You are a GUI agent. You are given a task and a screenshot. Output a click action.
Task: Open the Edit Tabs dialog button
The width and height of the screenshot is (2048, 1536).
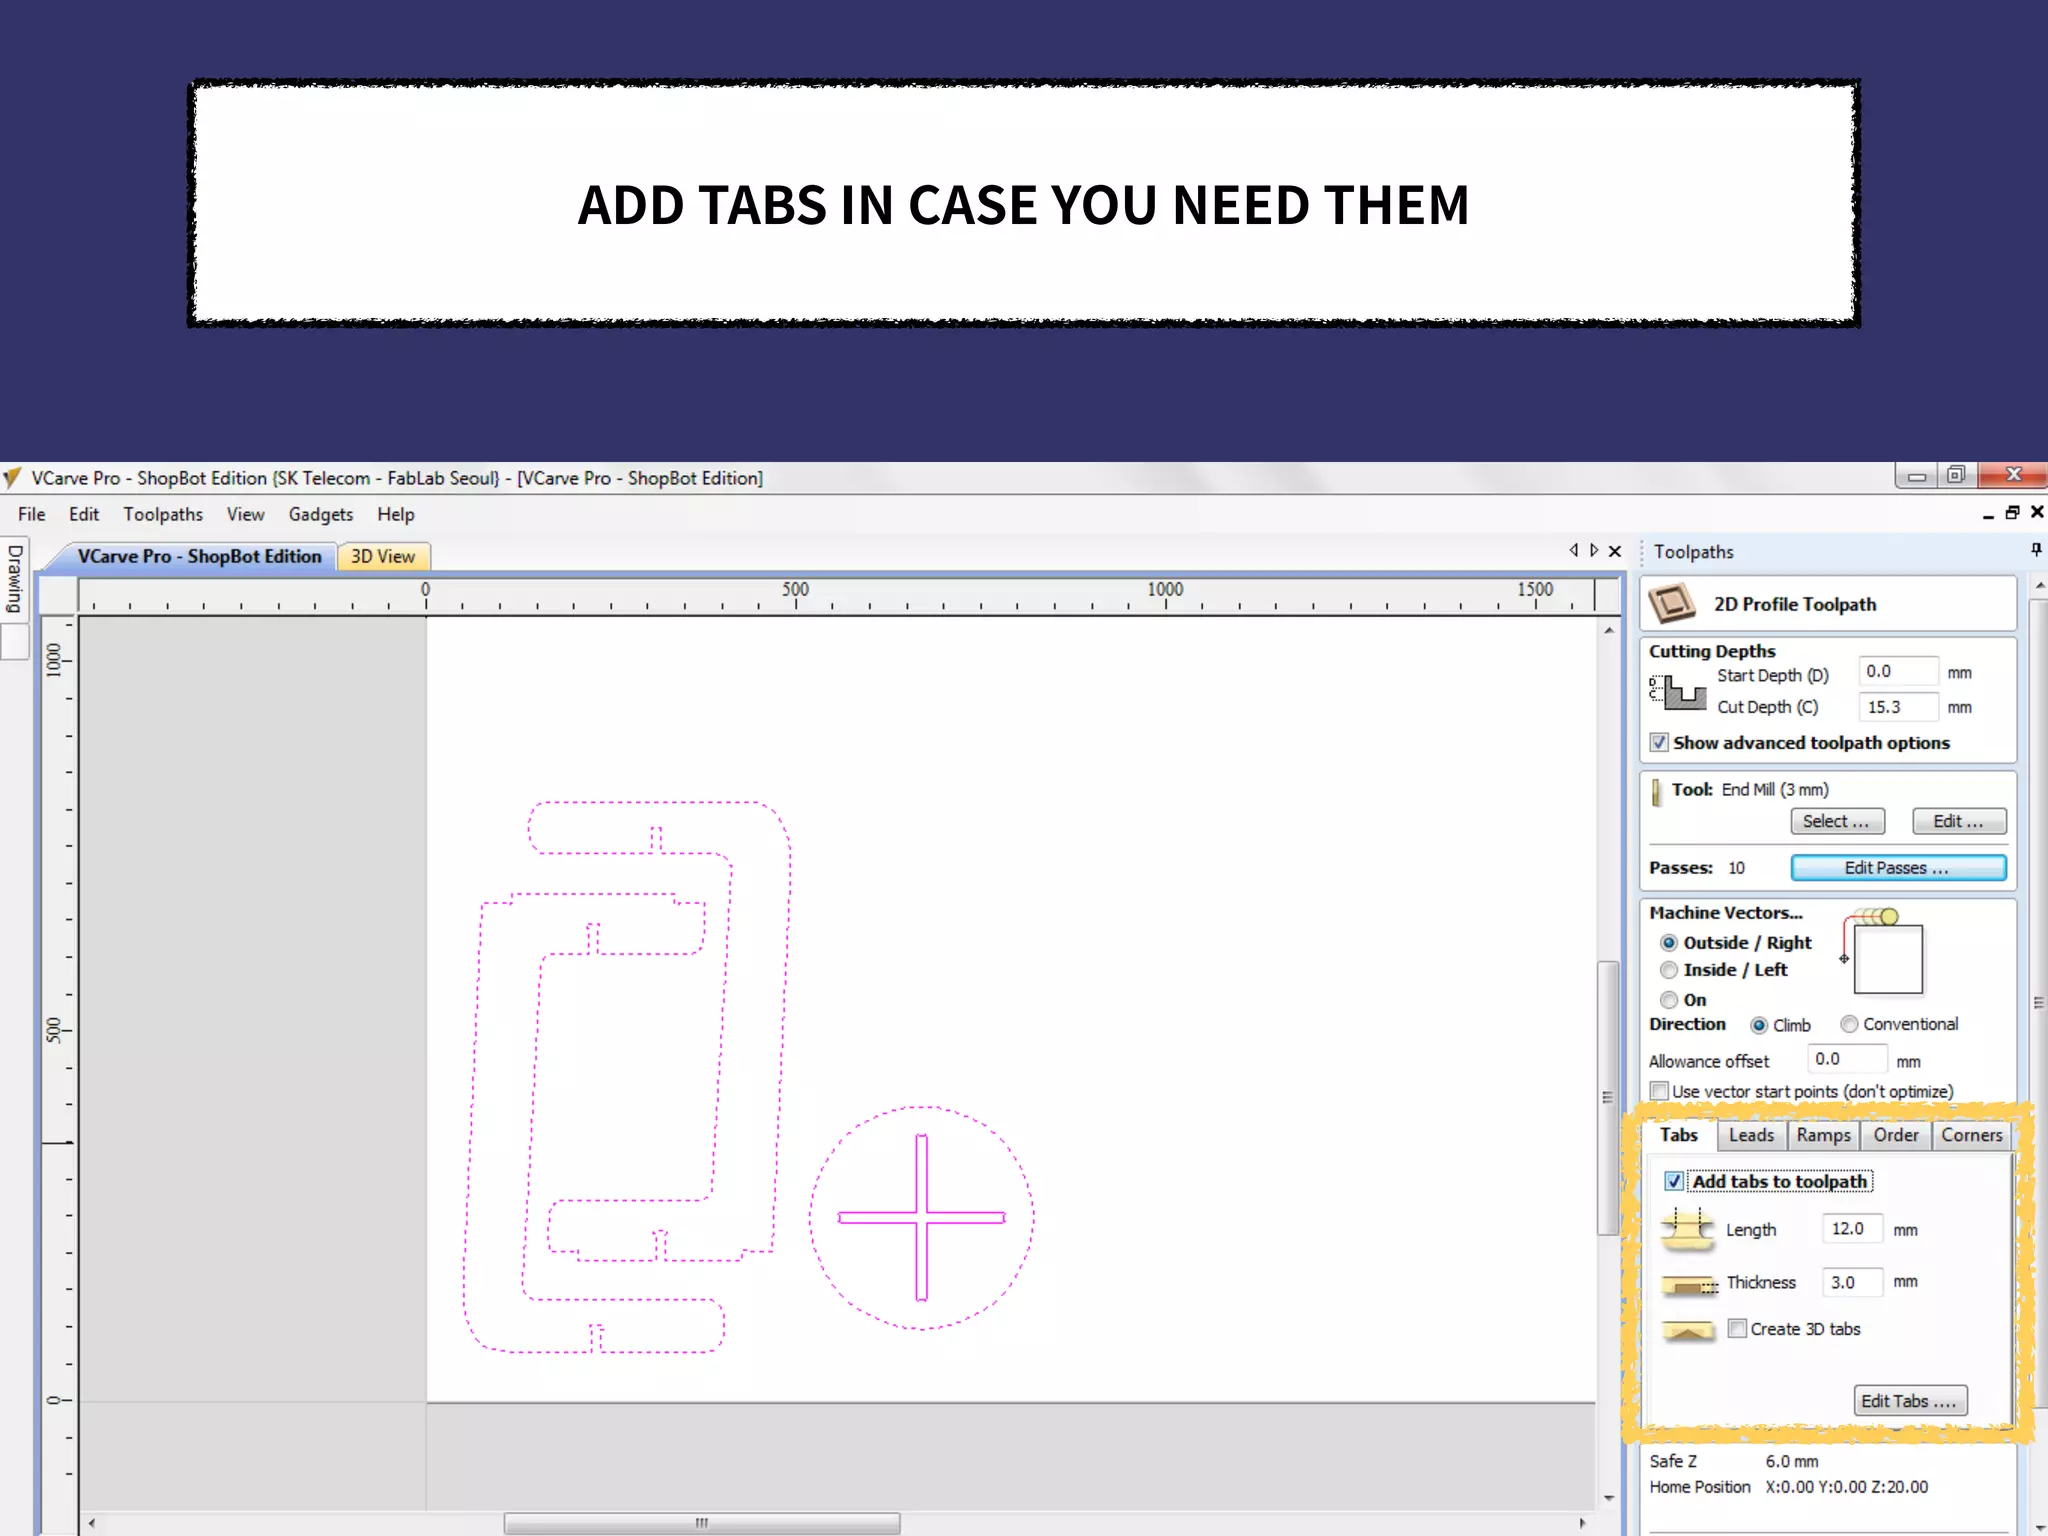(x=1909, y=1401)
